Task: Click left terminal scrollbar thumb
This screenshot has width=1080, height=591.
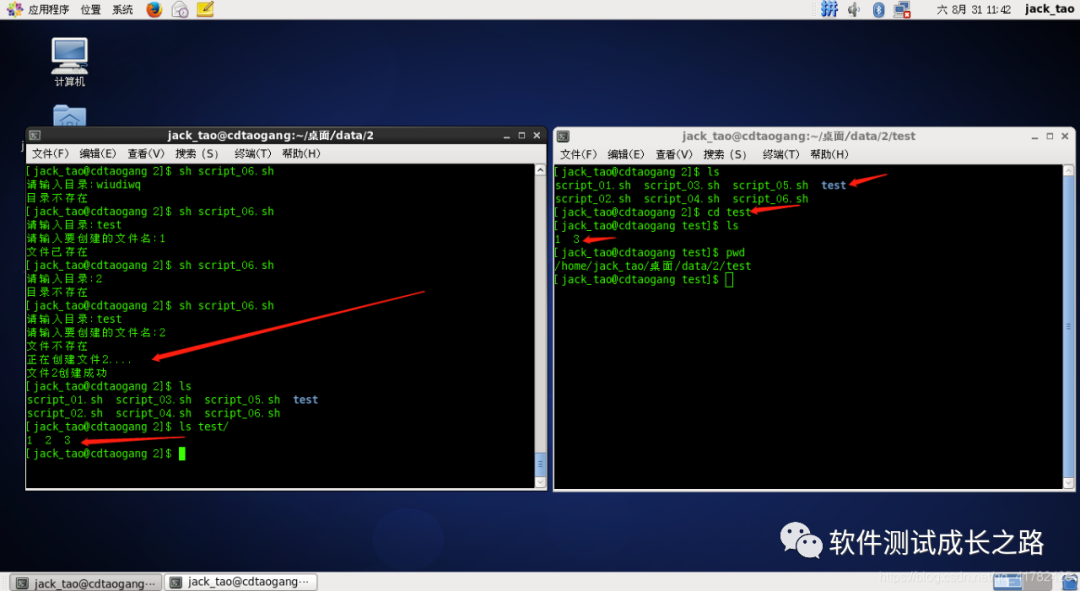Action: 541,464
